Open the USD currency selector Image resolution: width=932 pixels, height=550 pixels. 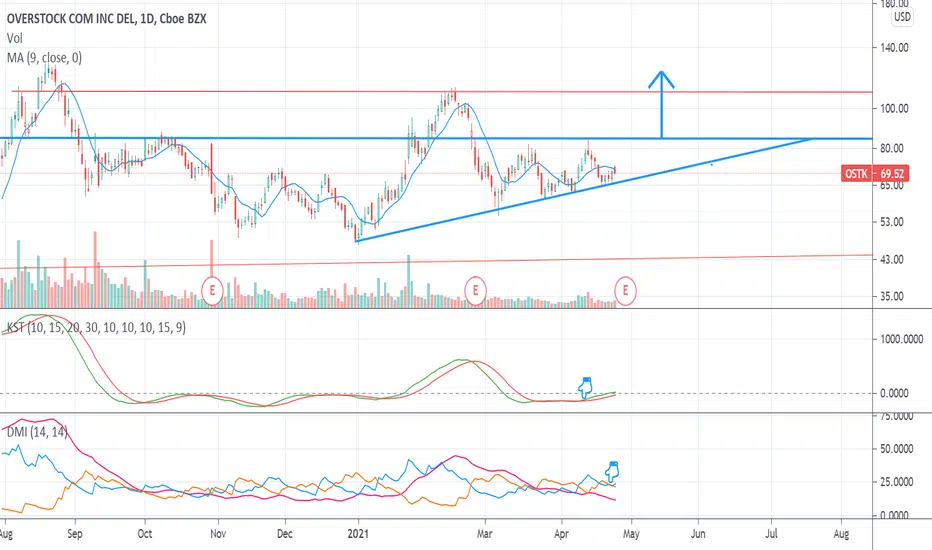tap(902, 17)
